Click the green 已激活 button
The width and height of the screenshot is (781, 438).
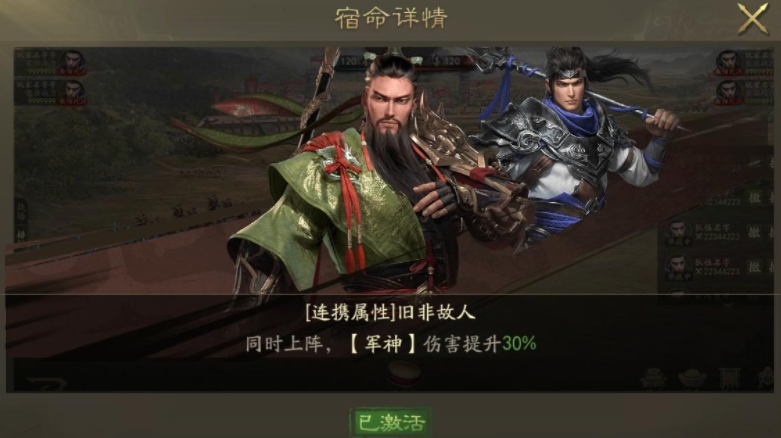[391, 423]
